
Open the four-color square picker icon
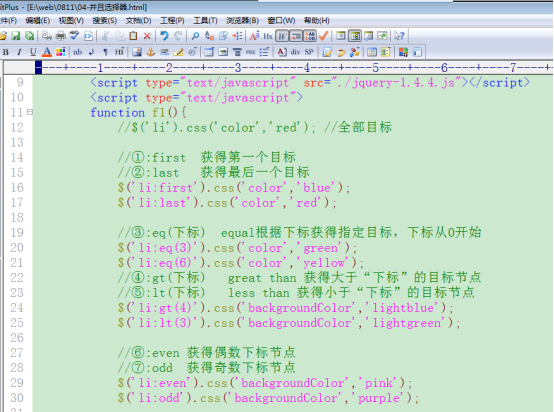pyautogui.click(x=403, y=52)
